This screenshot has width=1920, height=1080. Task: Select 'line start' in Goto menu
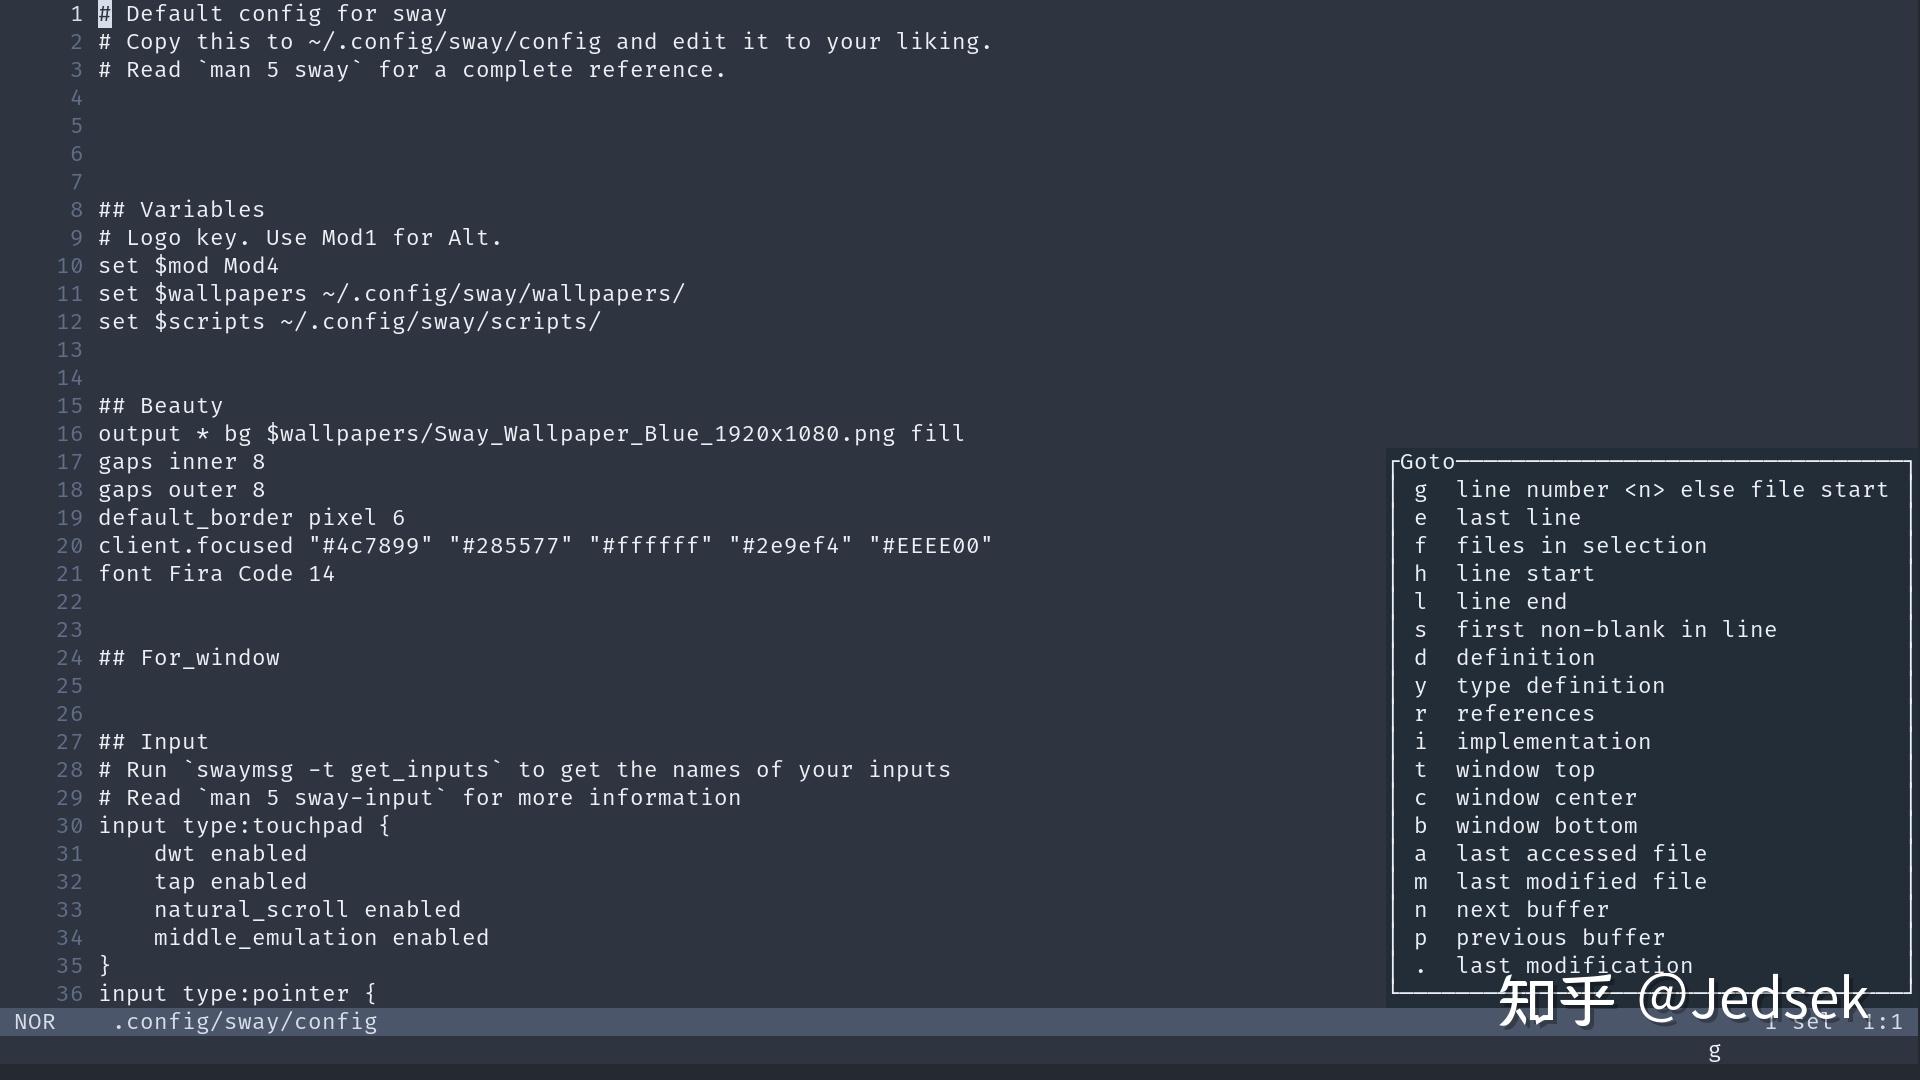(1524, 574)
